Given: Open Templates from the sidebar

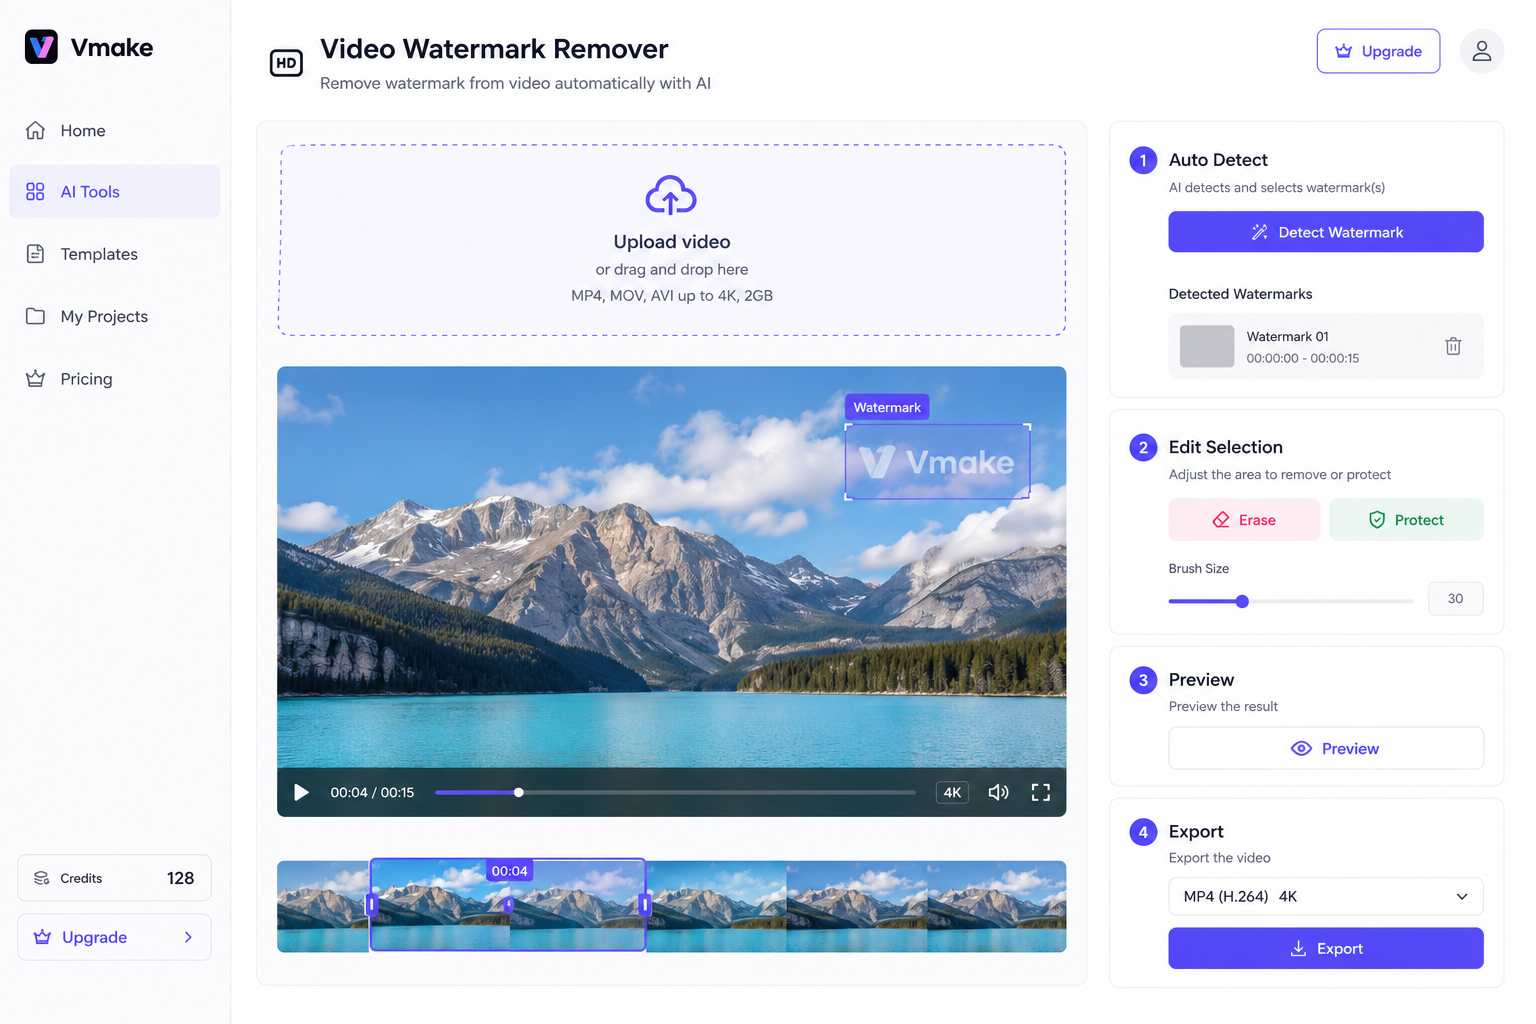Looking at the screenshot, I should coord(115,254).
